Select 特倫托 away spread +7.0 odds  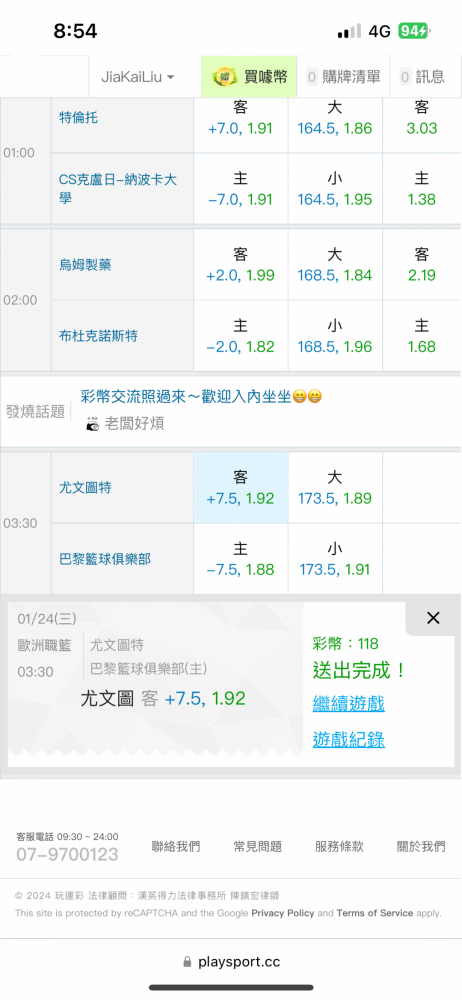pos(241,118)
